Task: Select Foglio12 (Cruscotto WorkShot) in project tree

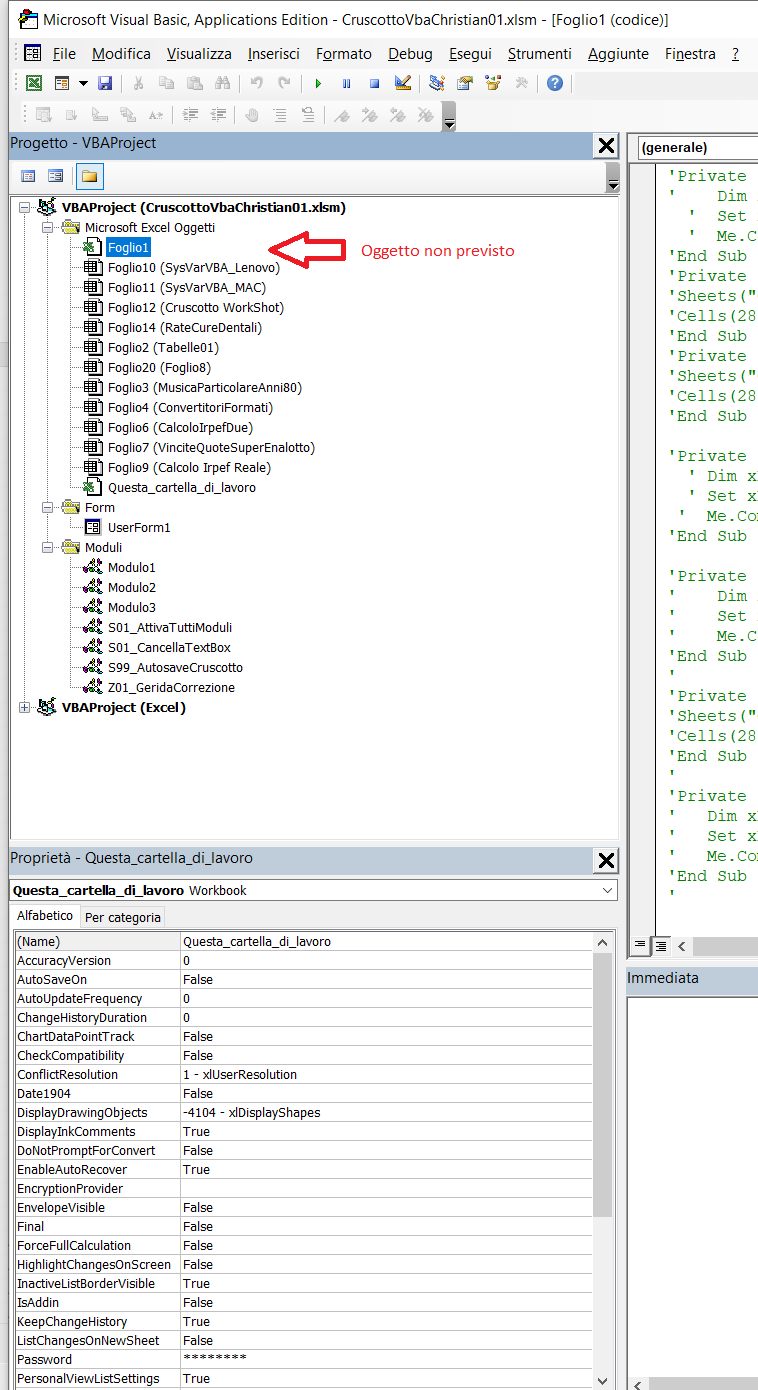Action: pos(196,307)
